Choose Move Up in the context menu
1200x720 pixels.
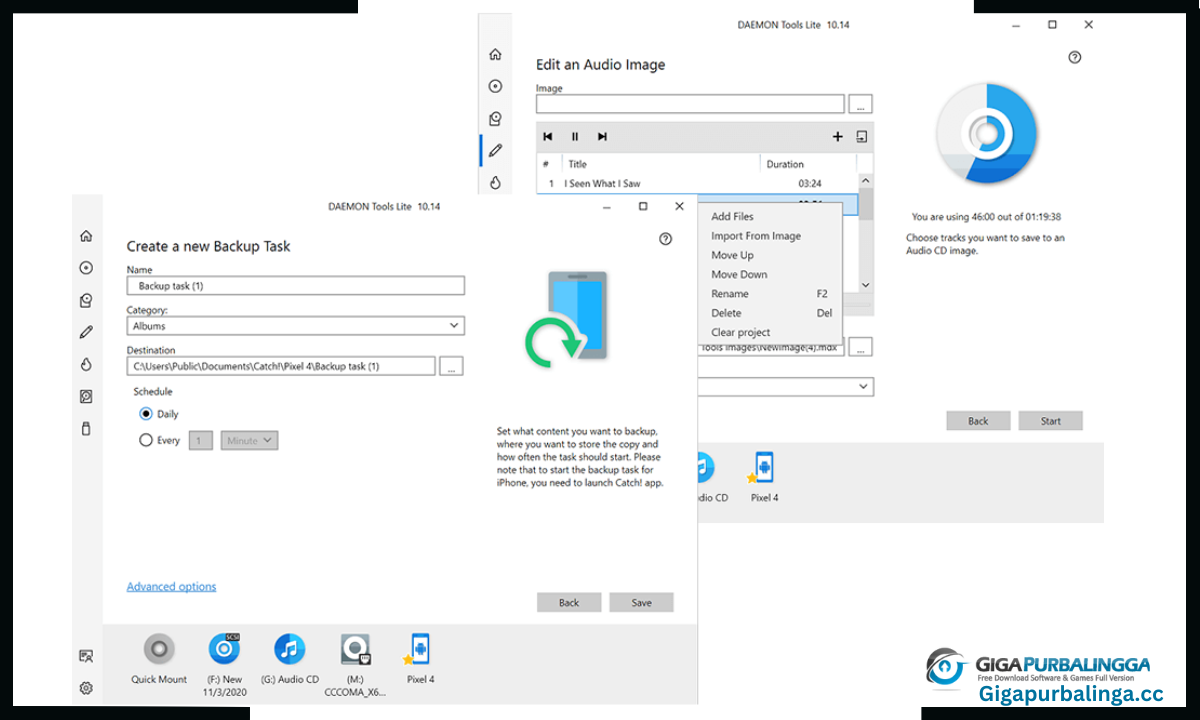click(x=732, y=255)
